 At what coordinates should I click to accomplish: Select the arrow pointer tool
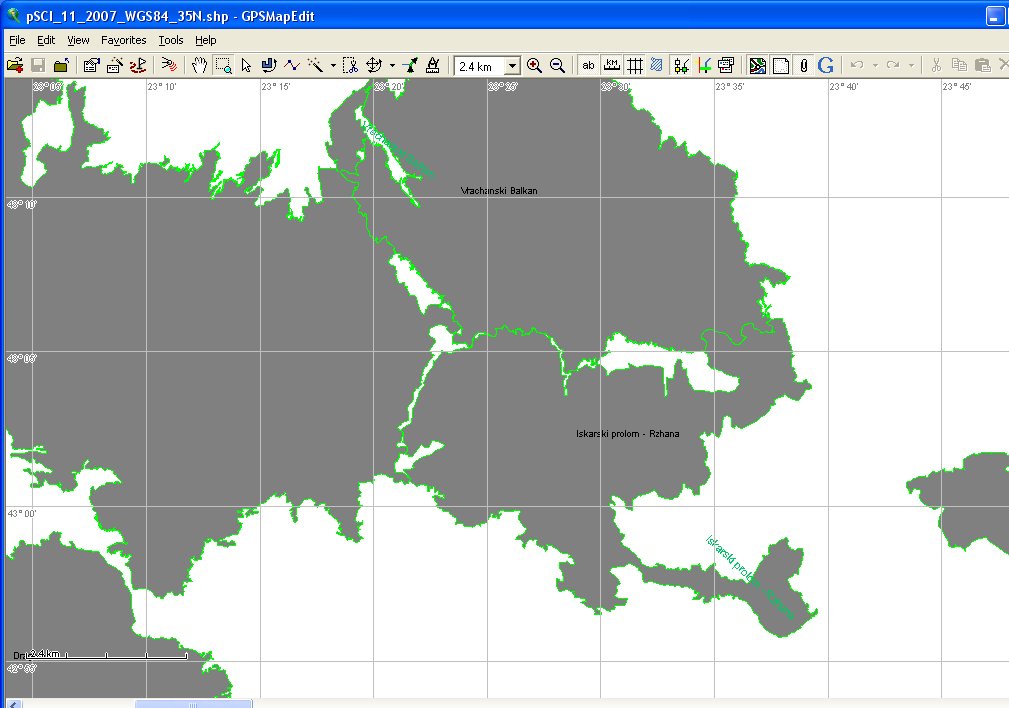click(x=246, y=65)
